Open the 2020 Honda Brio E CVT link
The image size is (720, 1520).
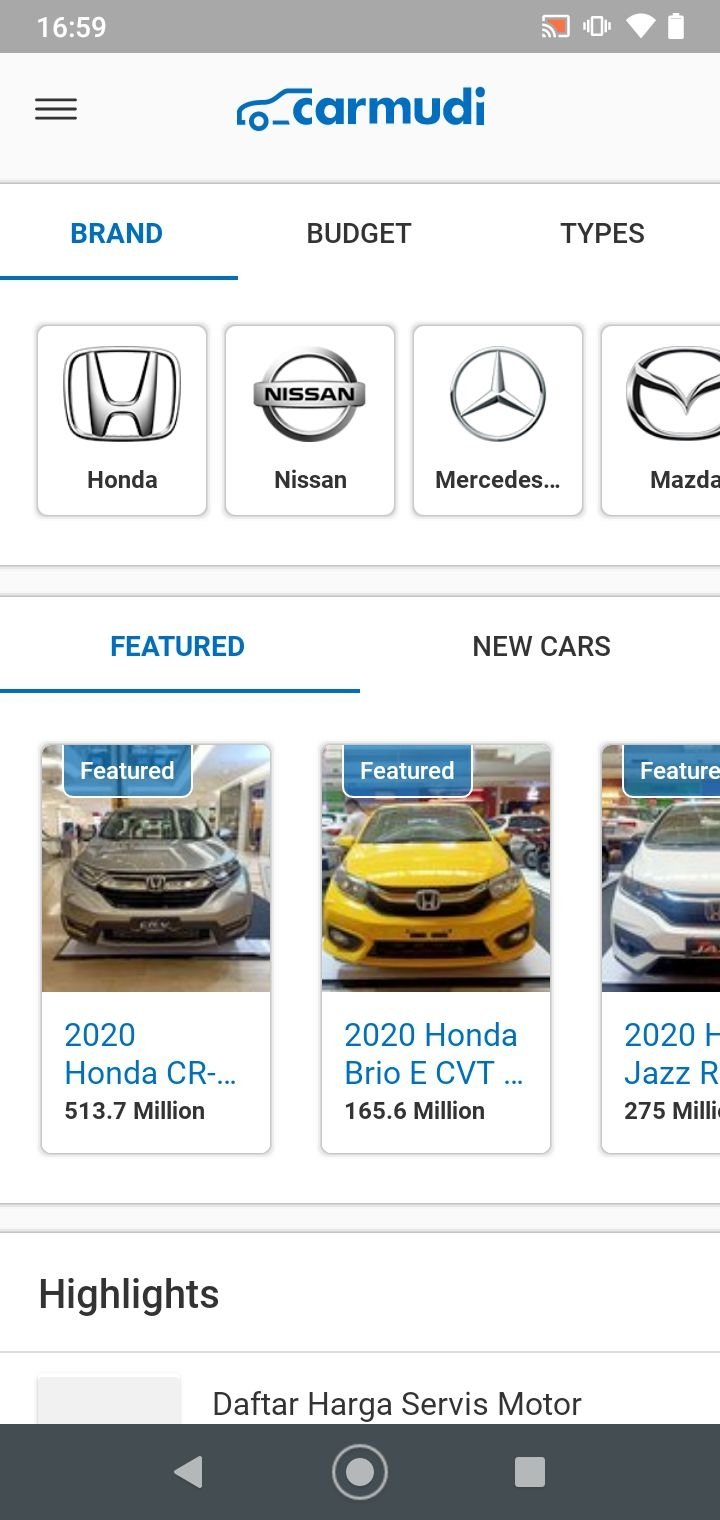tap(434, 1053)
